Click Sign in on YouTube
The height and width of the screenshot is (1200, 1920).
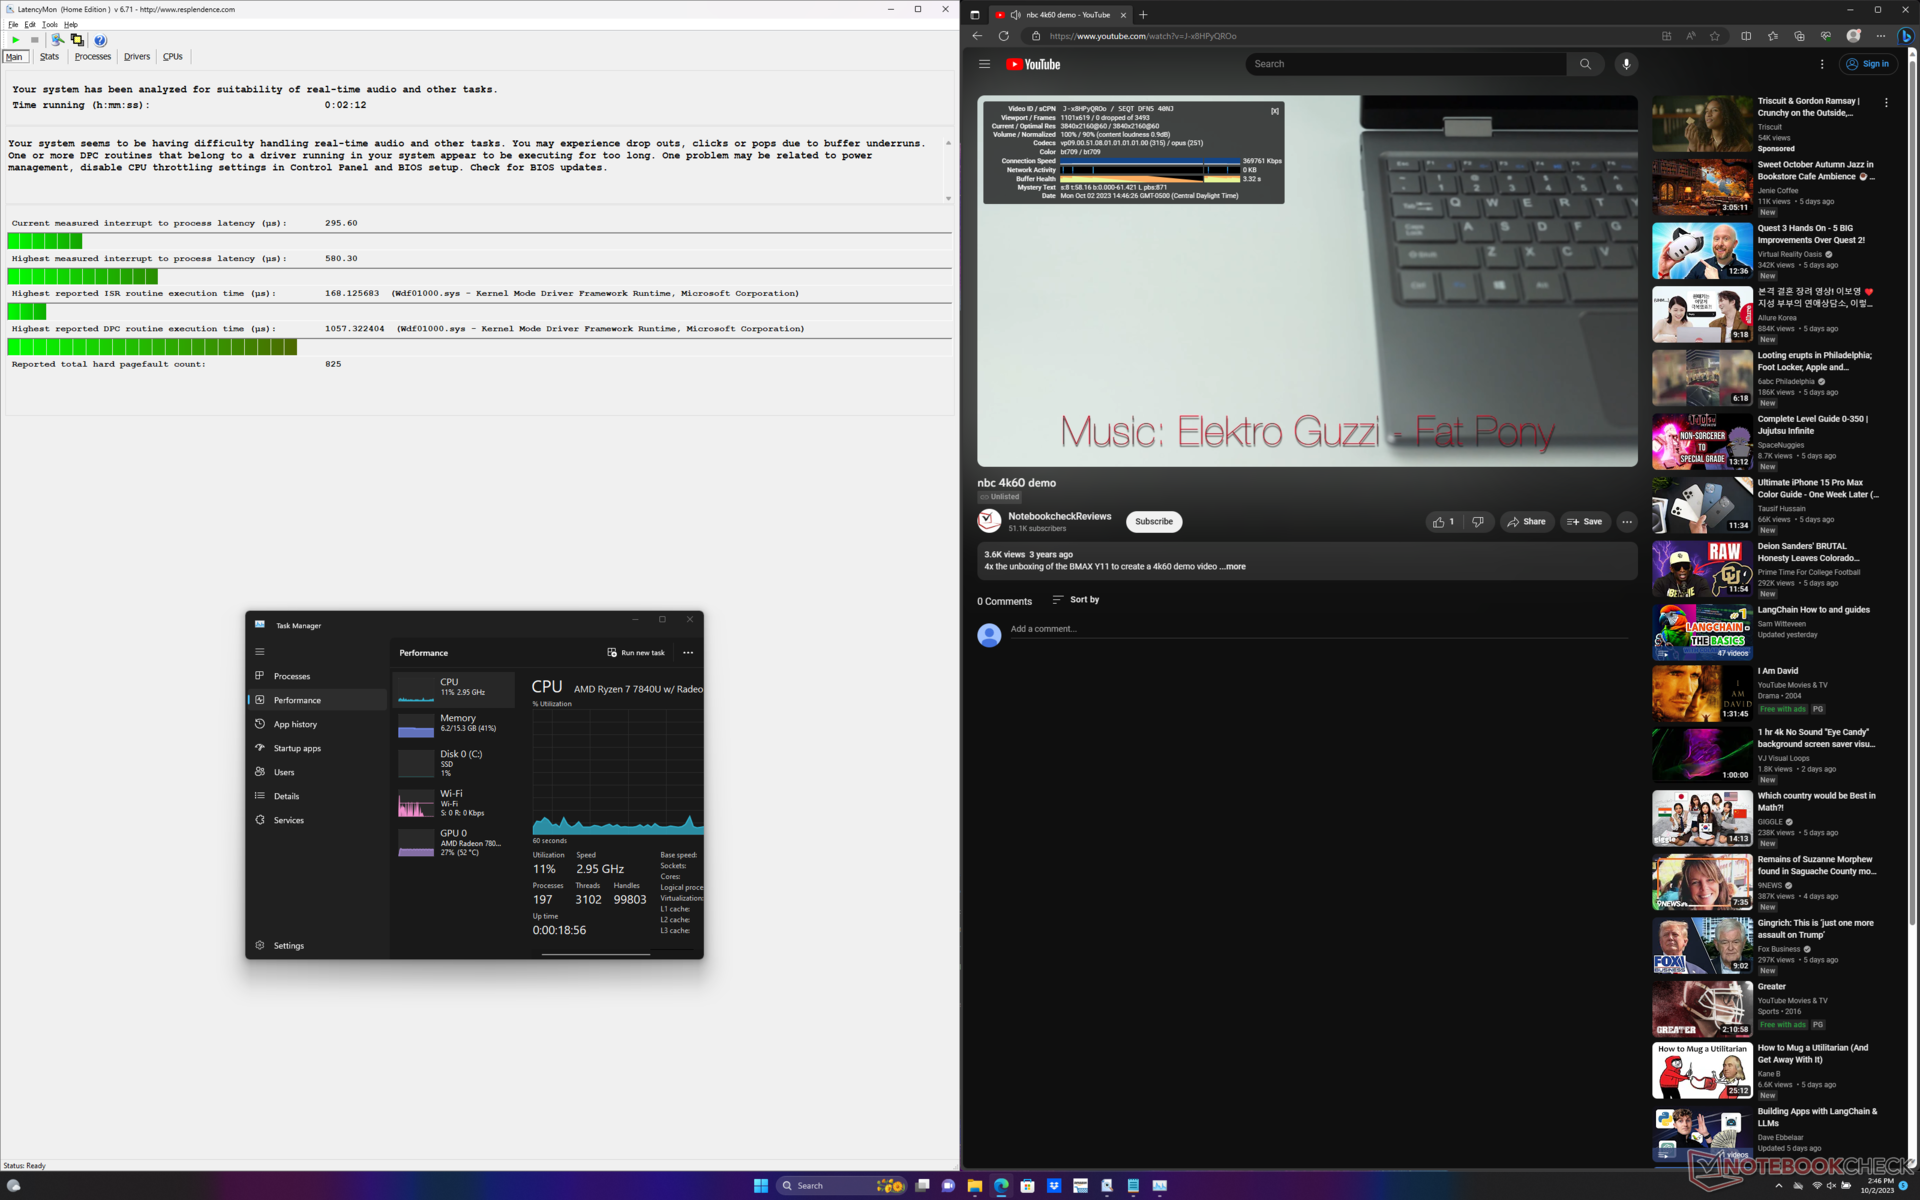coord(1868,64)
